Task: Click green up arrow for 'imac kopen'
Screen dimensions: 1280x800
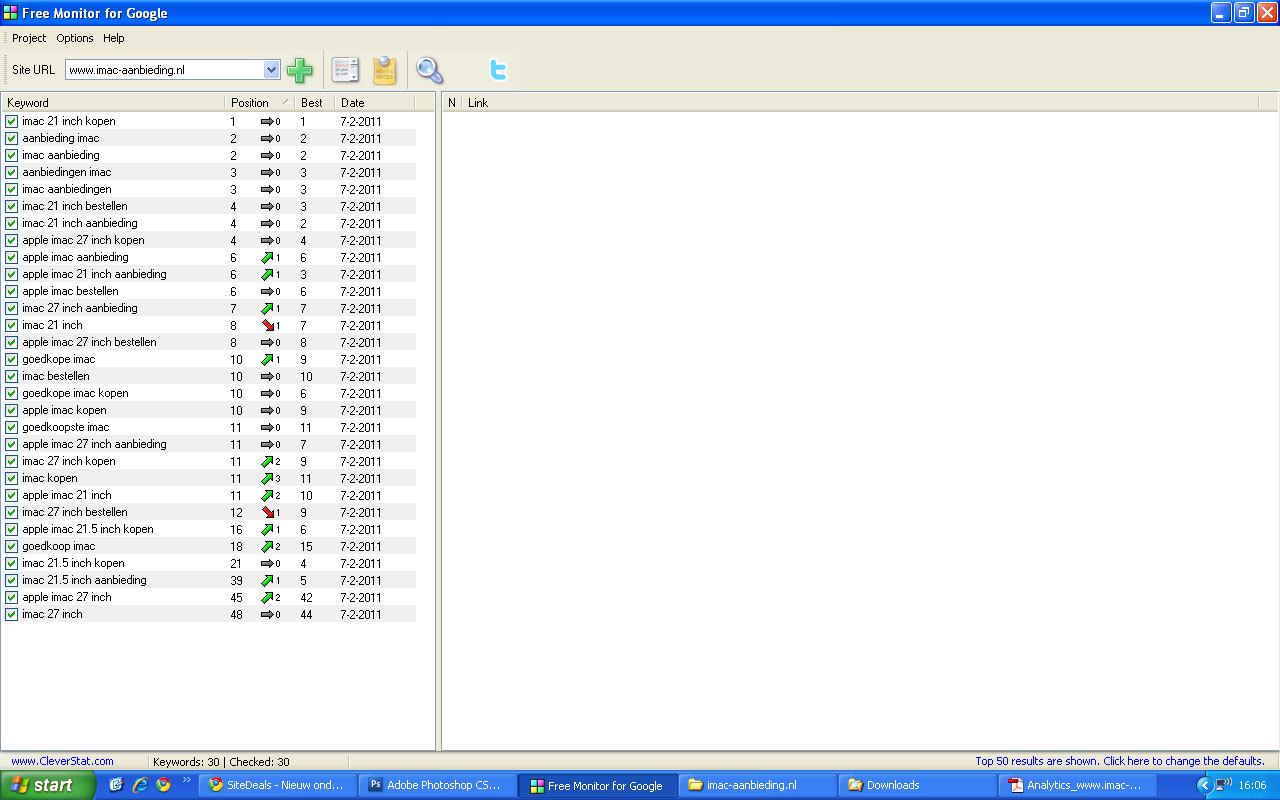Action: click(x=267, y=478)
